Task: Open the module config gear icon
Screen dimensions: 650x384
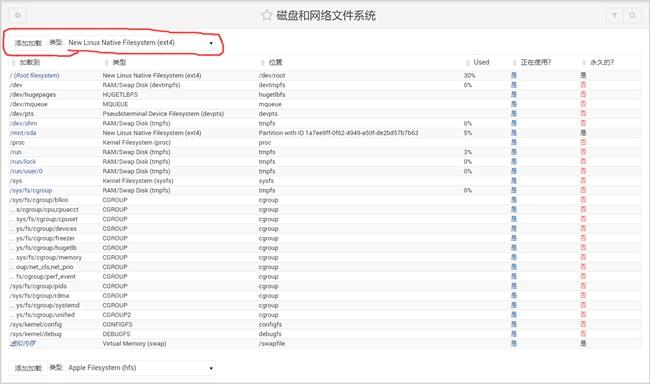Action: [17, 15]
